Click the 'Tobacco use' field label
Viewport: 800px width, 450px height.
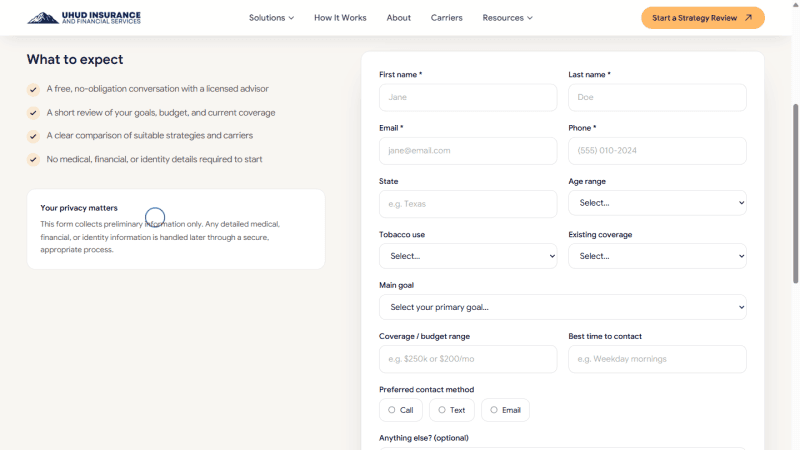pyautogui.click(x=402, y=235)
